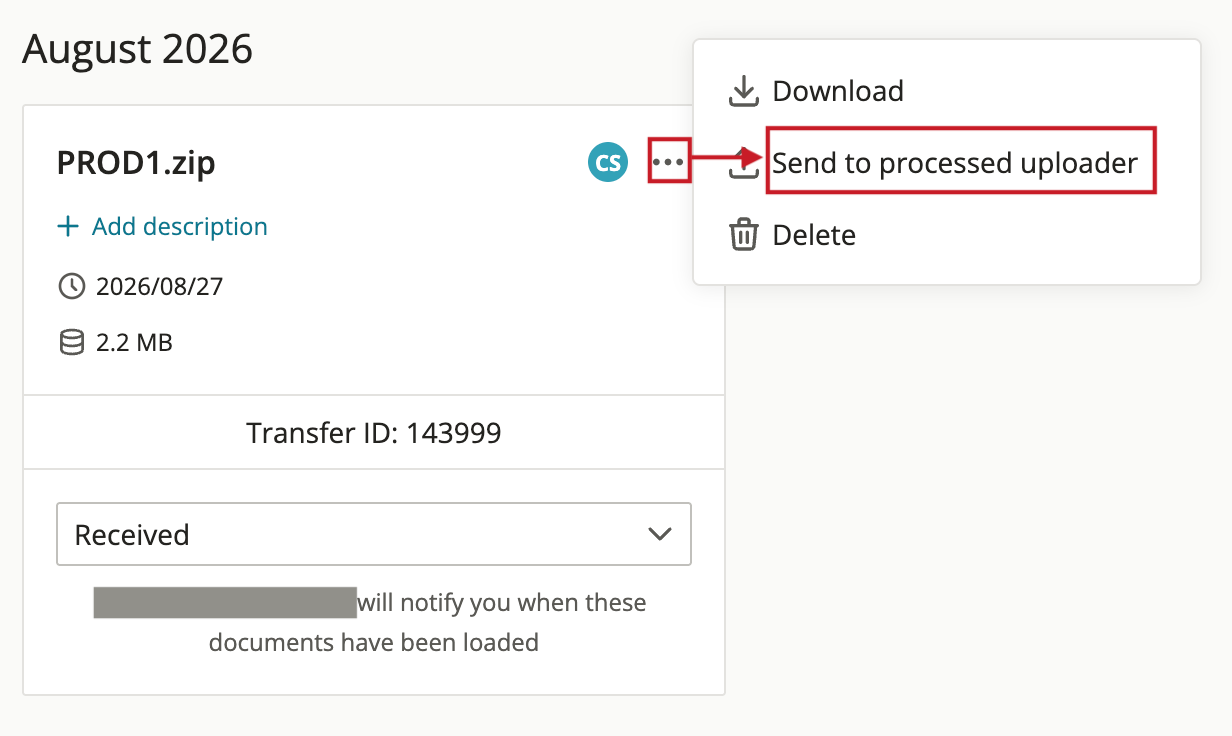
Task: Click the upload icon beside Send to processed uploader
Action: 743,165
